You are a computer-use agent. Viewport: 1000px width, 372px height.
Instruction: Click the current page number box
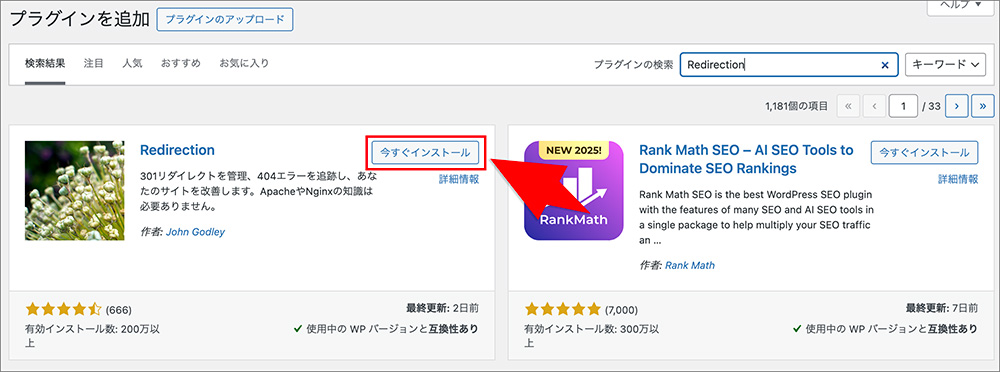pos(903,106)
